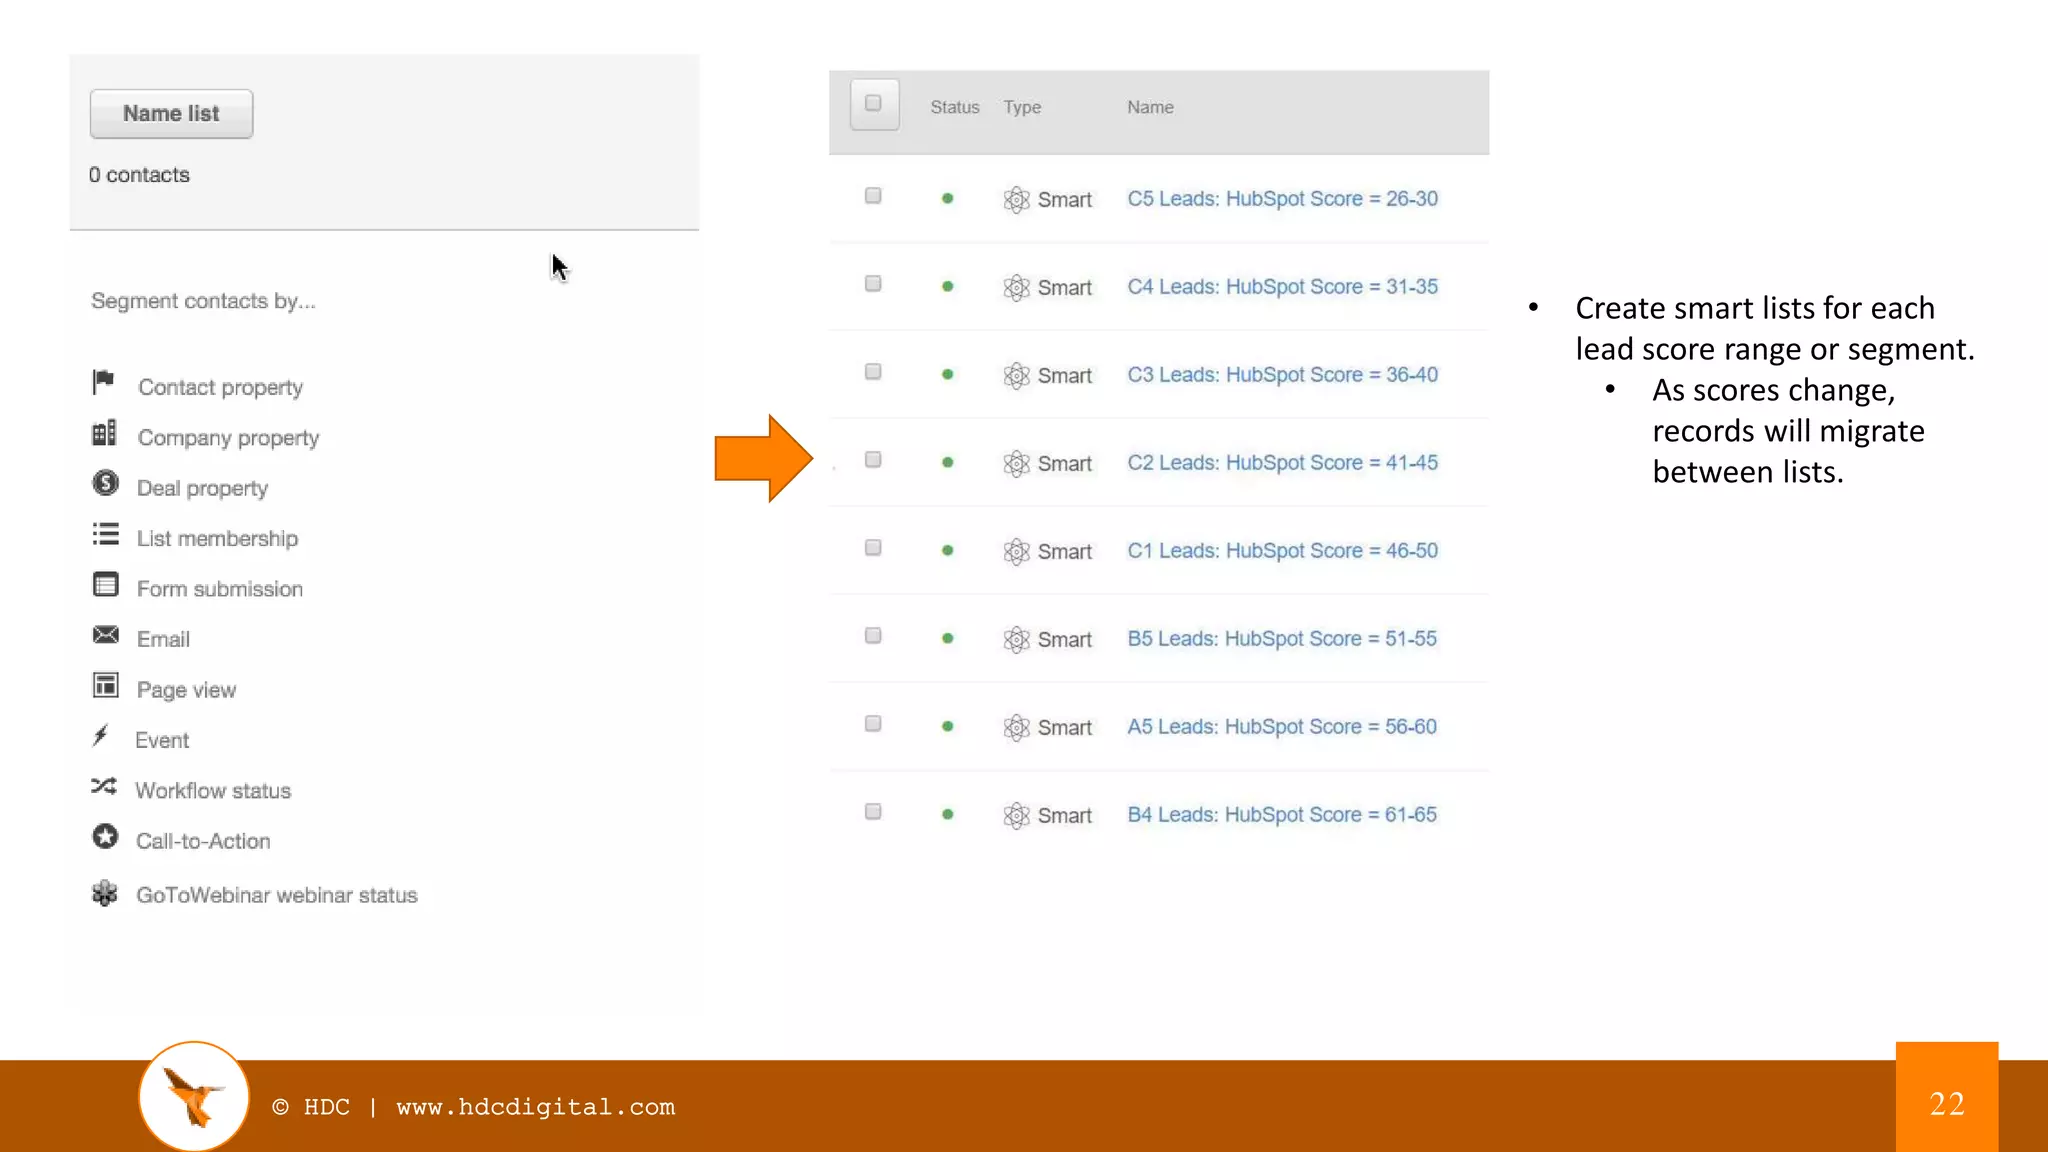
Task: Click the Smart atom icon for C2 Leads
Action: pos(1016,463)
